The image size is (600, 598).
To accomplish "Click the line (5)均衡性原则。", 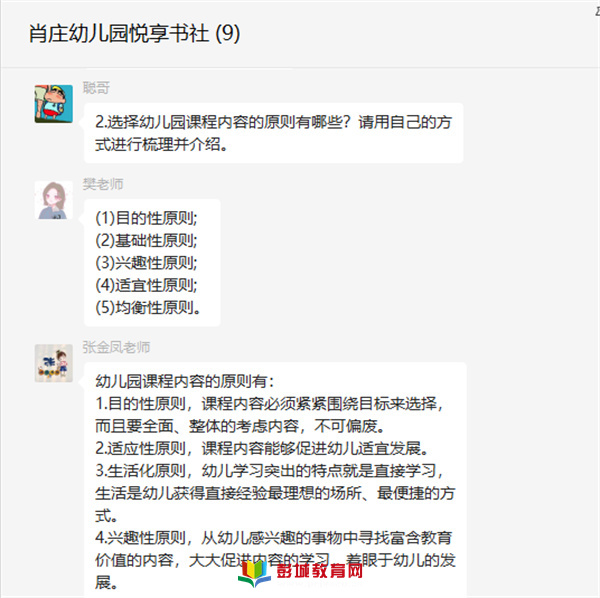I will click(148, 307).
